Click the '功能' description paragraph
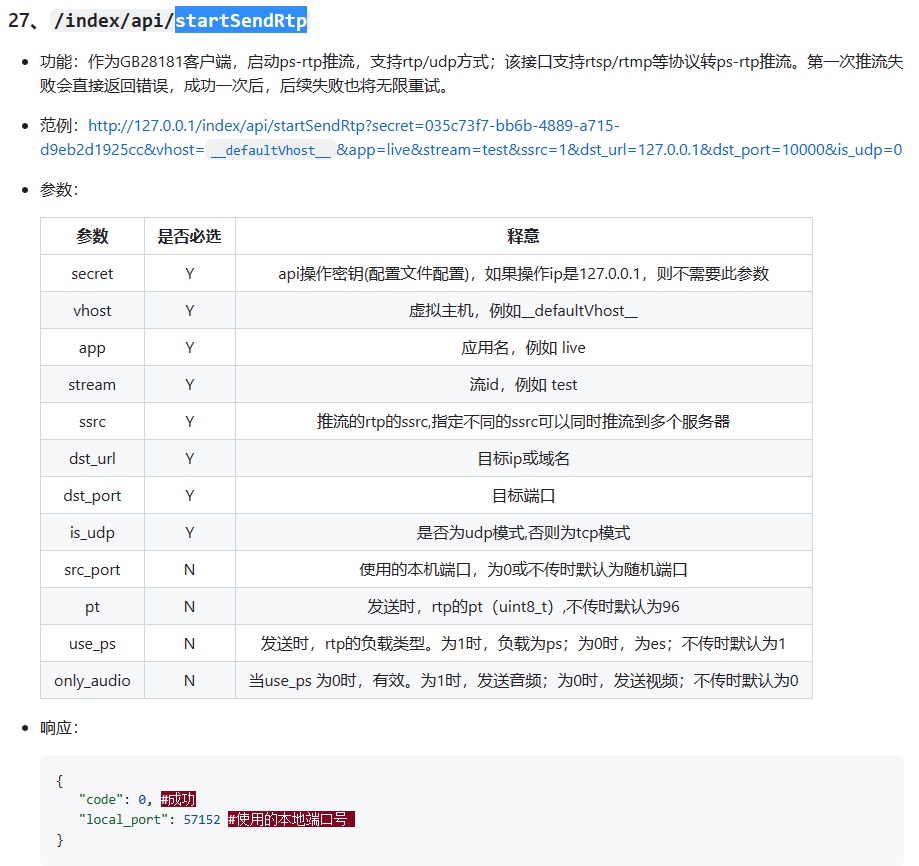This screenshot has height=866, width=919. [x=471, y=74]
